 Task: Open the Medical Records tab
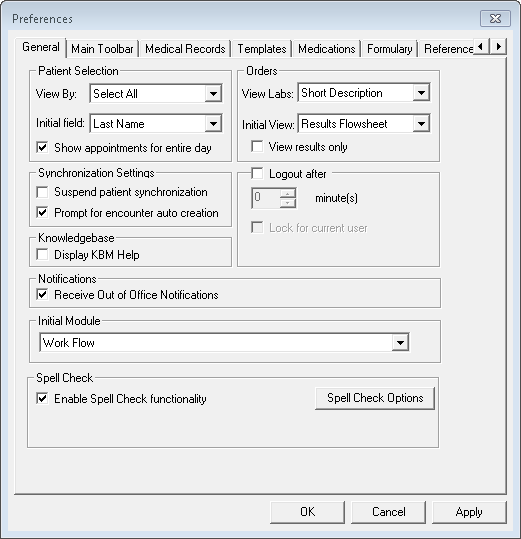[185, 49]
